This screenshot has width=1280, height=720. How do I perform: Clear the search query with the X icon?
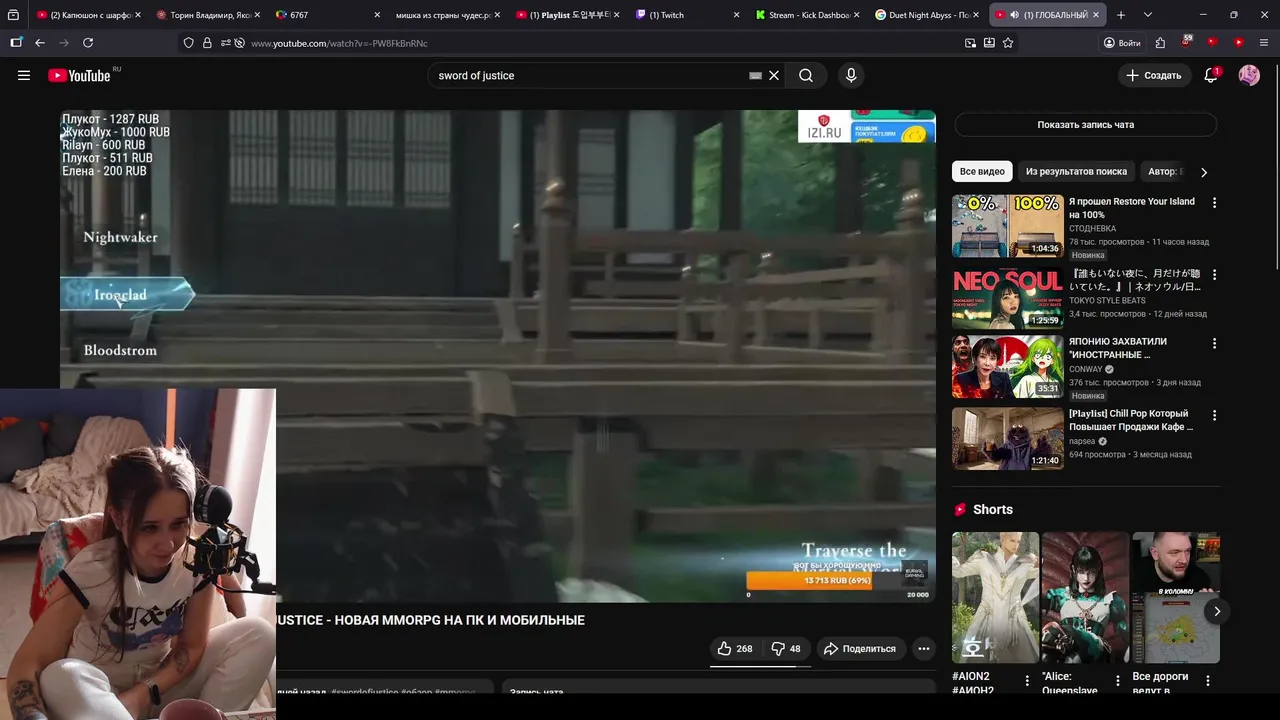pyautogui.click(x=774, y=75)
